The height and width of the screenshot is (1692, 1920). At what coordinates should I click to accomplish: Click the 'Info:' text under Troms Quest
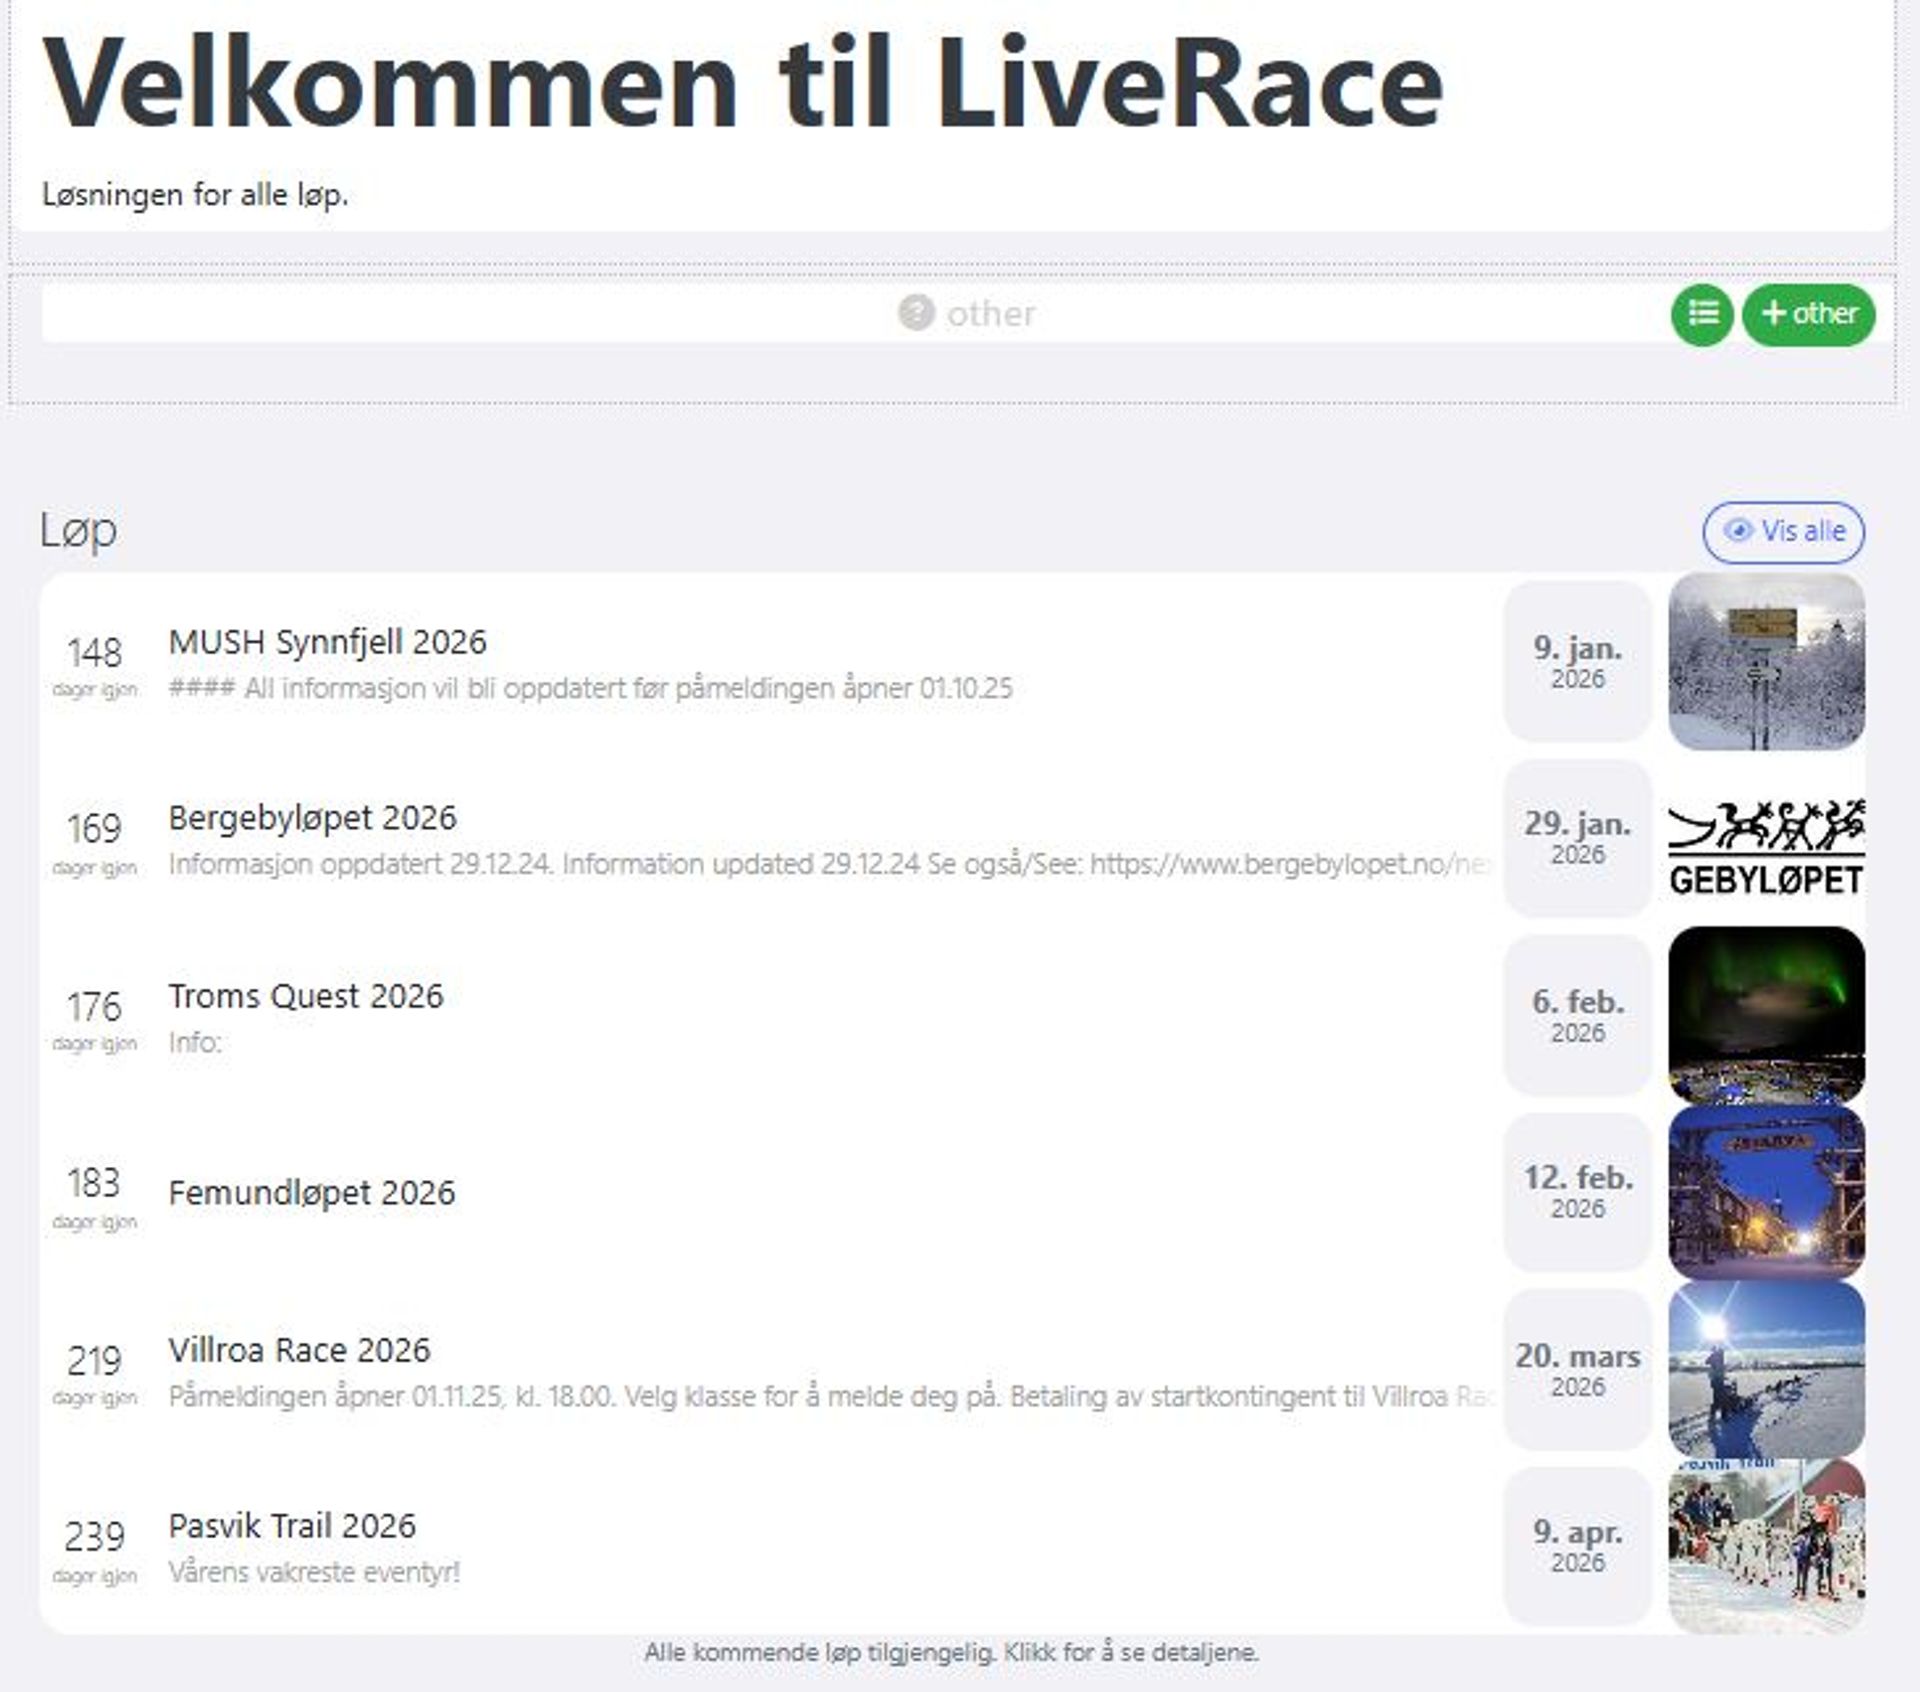click(195, 1042)
